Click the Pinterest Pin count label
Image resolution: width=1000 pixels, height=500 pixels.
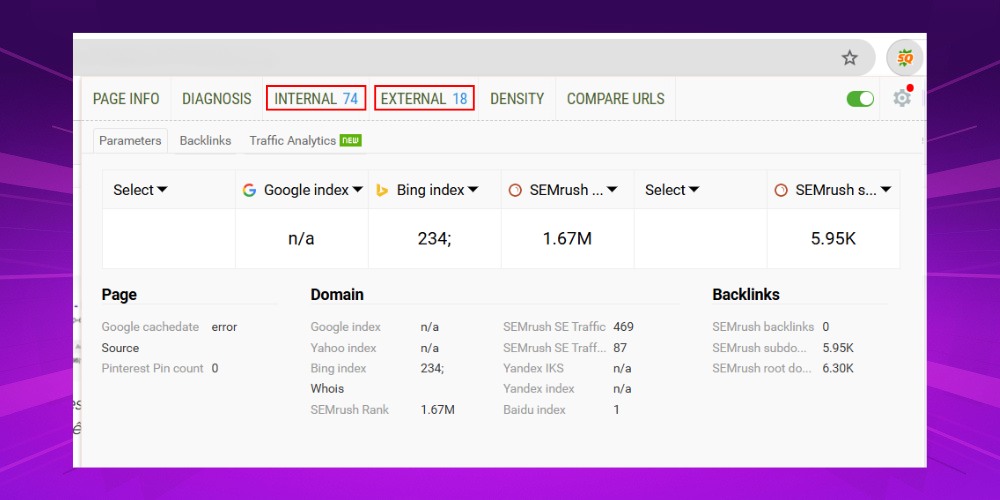pyautogui.click(x=152, y=368)
